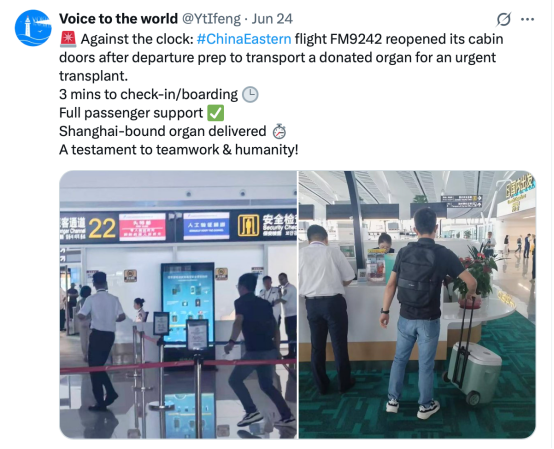Click the clock emoji after check-in/boarding
The image size is (554, 449).
[x=250, y=95]
